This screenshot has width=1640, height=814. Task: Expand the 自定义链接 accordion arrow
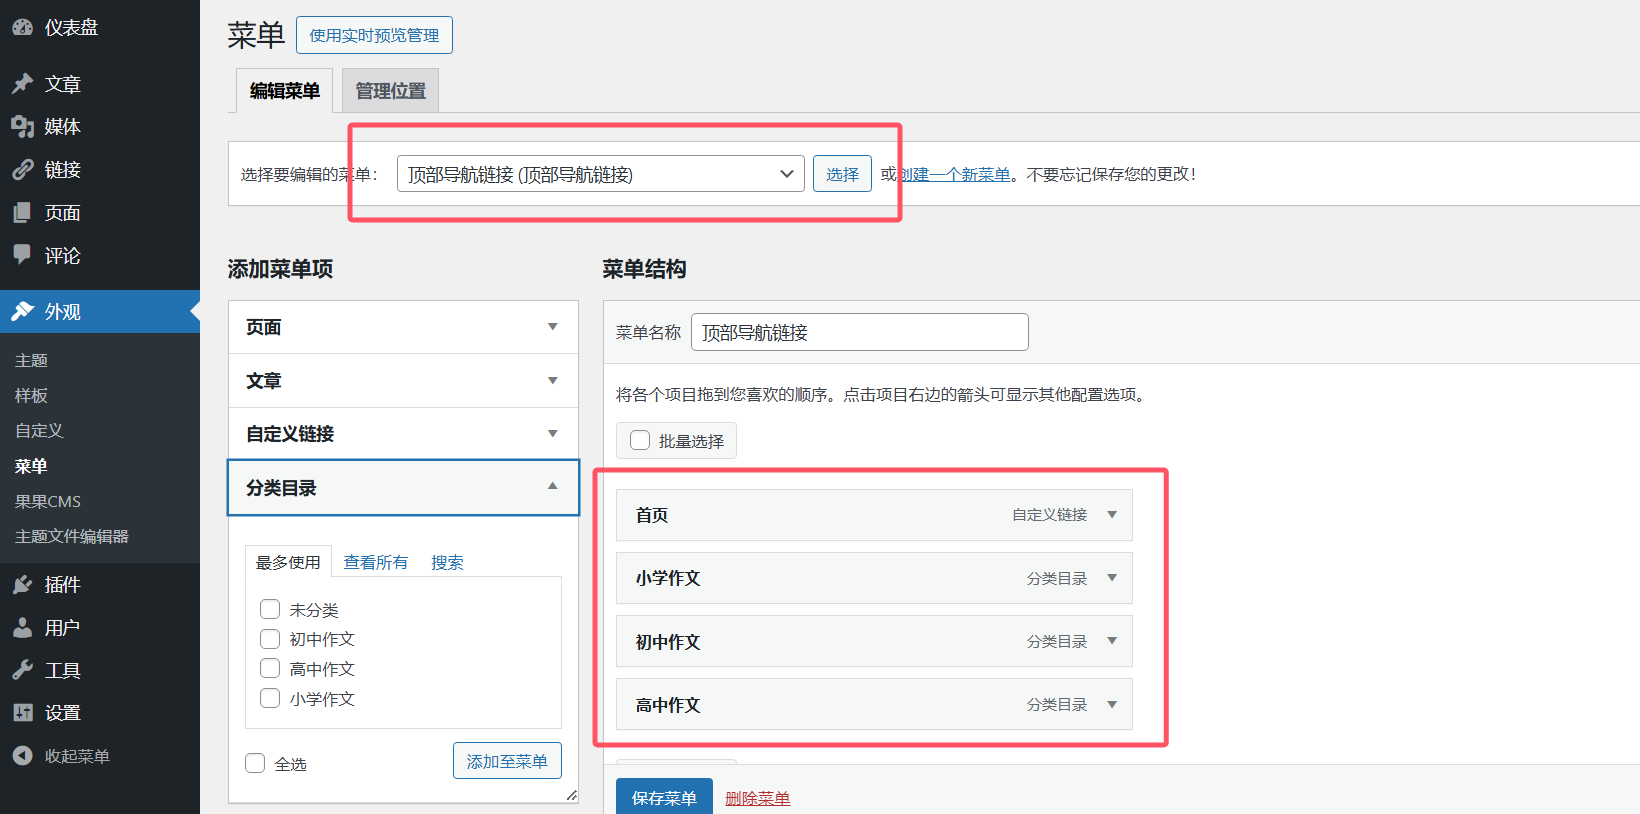pyautogui.click(x=553, y=433)
